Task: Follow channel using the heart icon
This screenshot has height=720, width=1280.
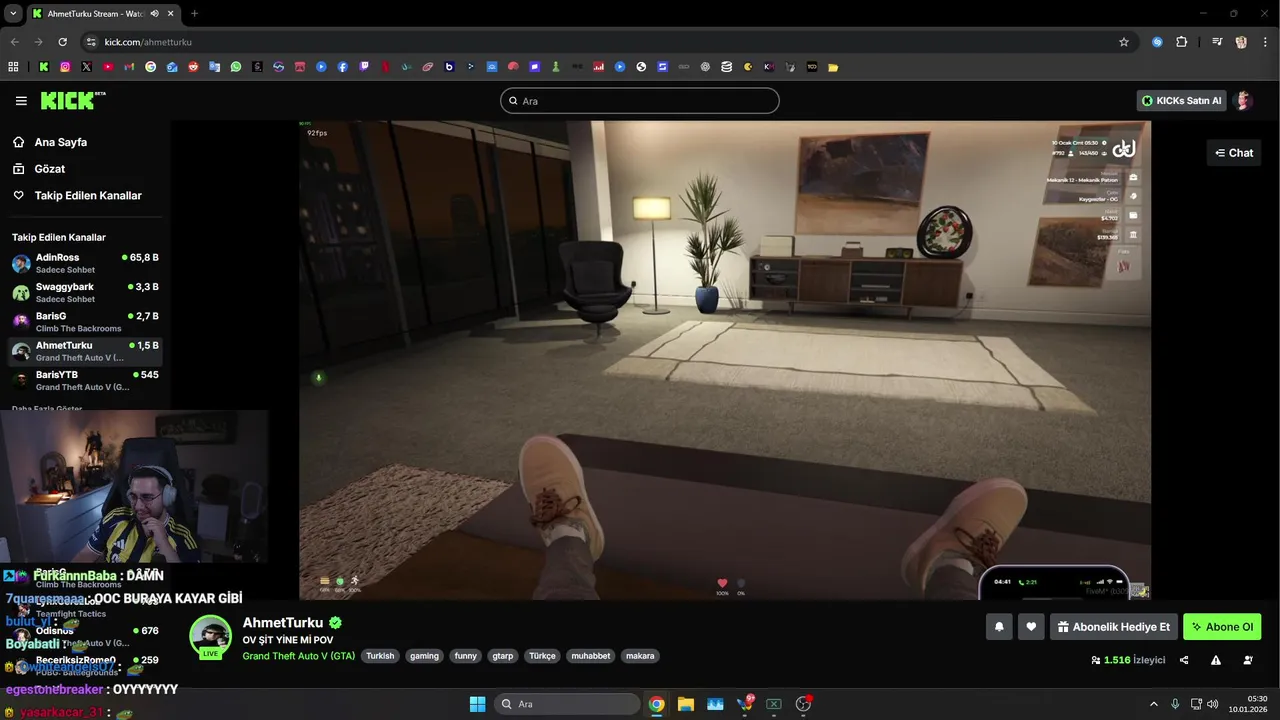Action: [1031, 627]
